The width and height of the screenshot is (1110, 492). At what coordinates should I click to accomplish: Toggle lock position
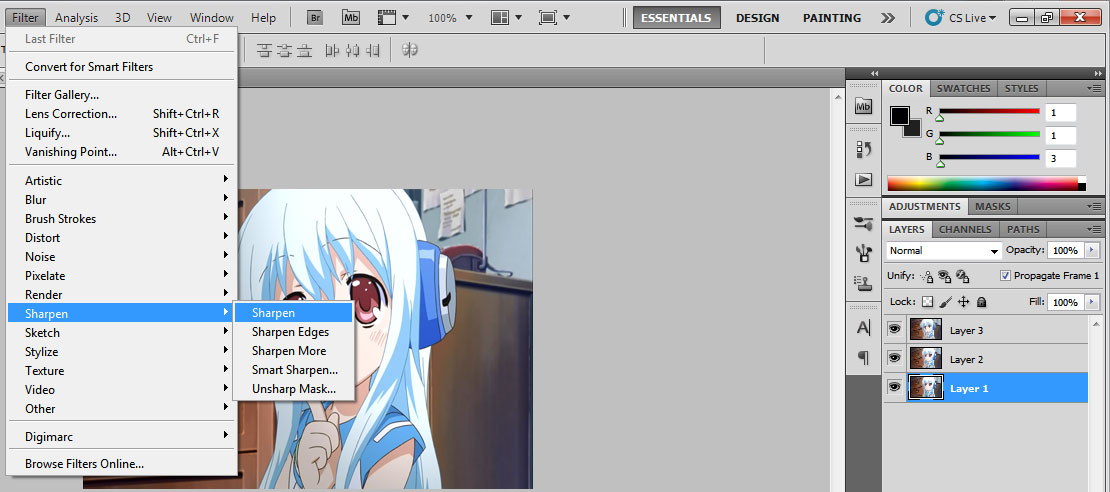(x=963, y=302)
